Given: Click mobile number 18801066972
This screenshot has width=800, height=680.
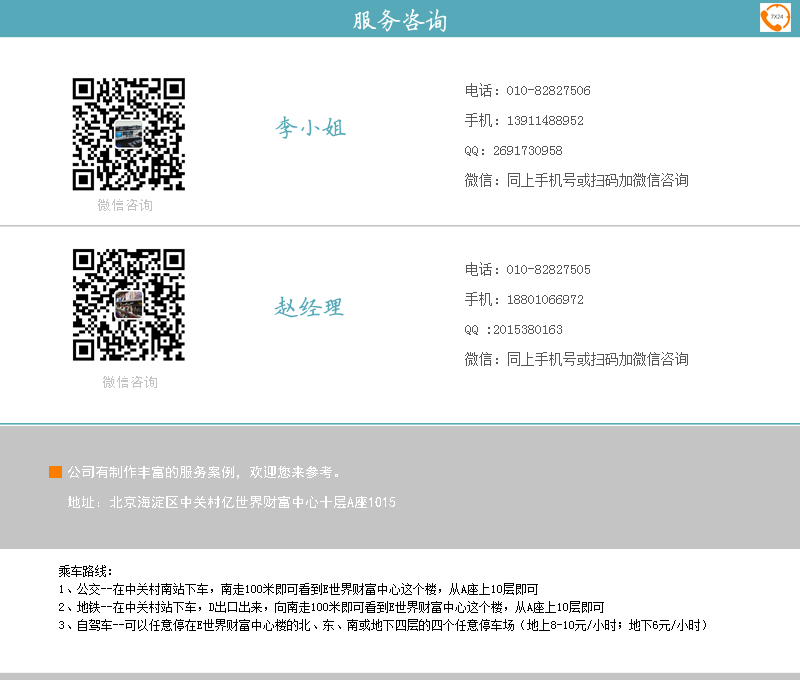Looking at the screenshot, I should (545, 300).
